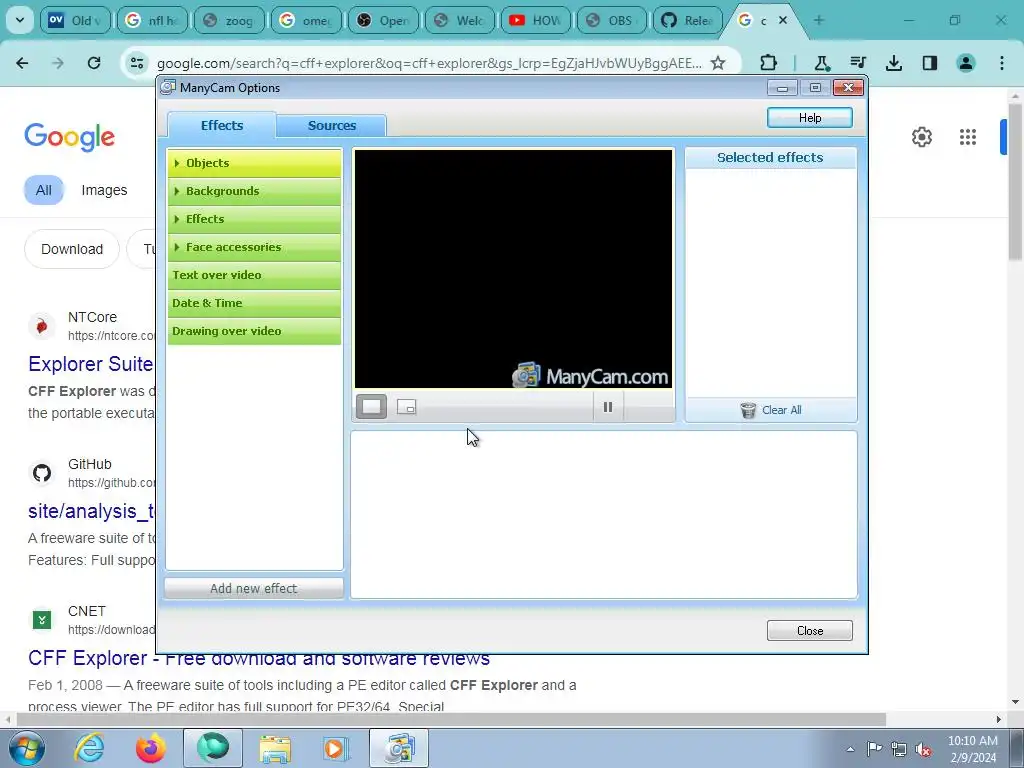1024x768 pixels.
Task: Click the Google logo
Action: coord(69,136)
